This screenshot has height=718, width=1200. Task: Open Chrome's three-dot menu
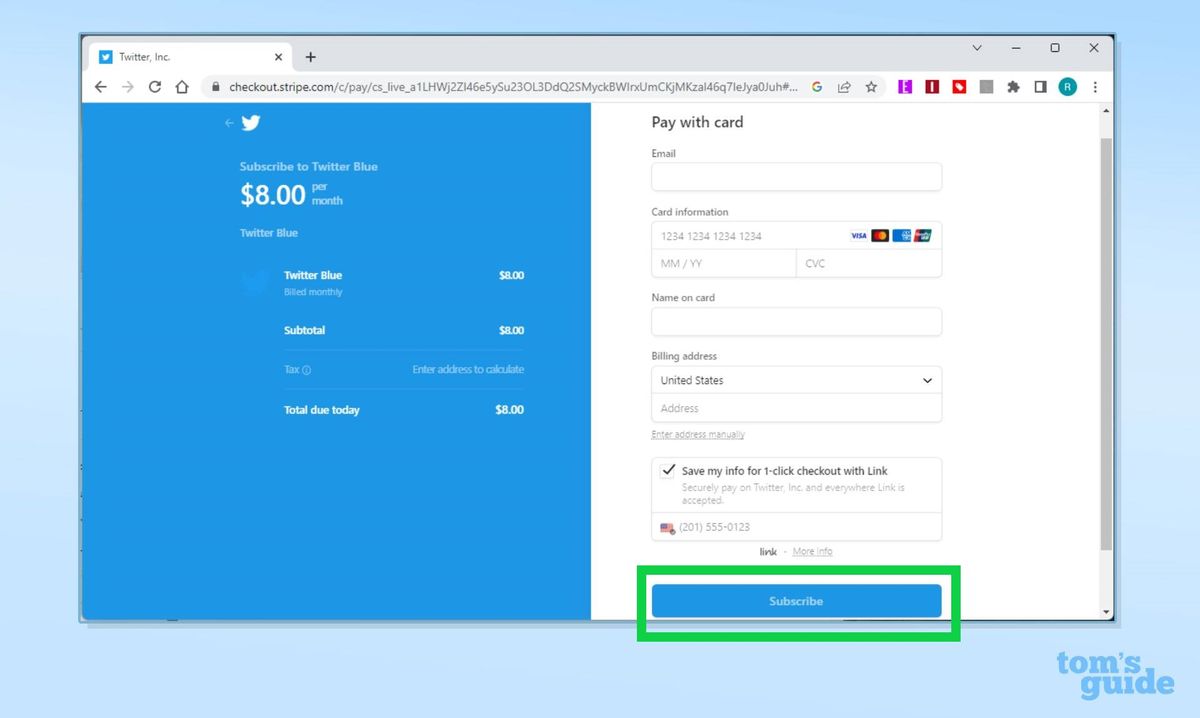(1095, 87)
